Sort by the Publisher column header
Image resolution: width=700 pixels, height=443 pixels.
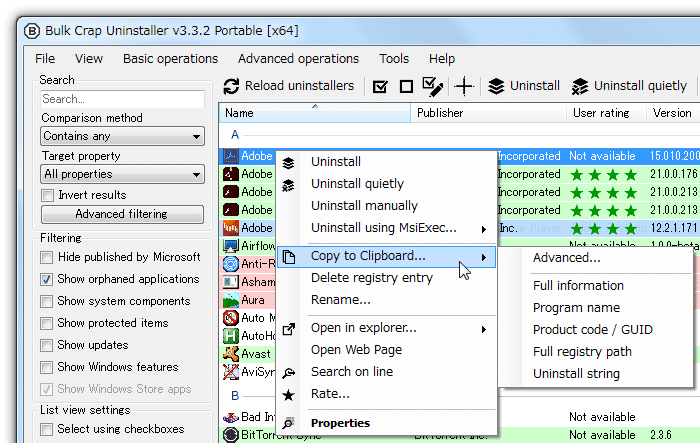tap(488, 113)
